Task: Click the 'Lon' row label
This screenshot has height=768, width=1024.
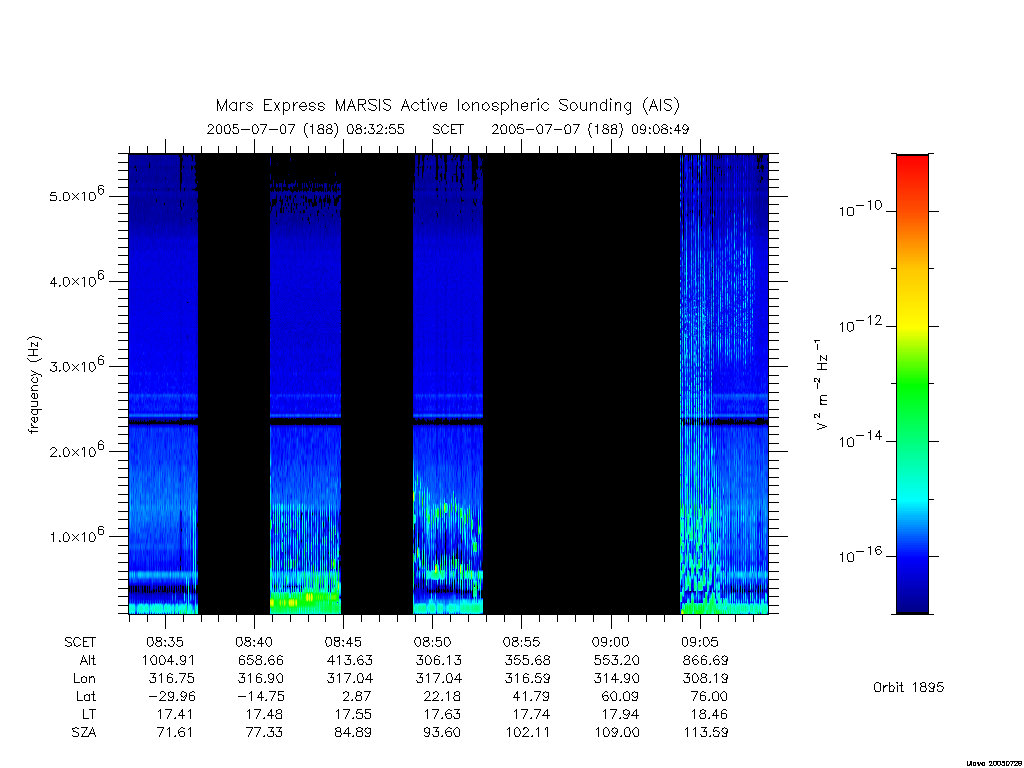Action: click(x=84, y=679)
